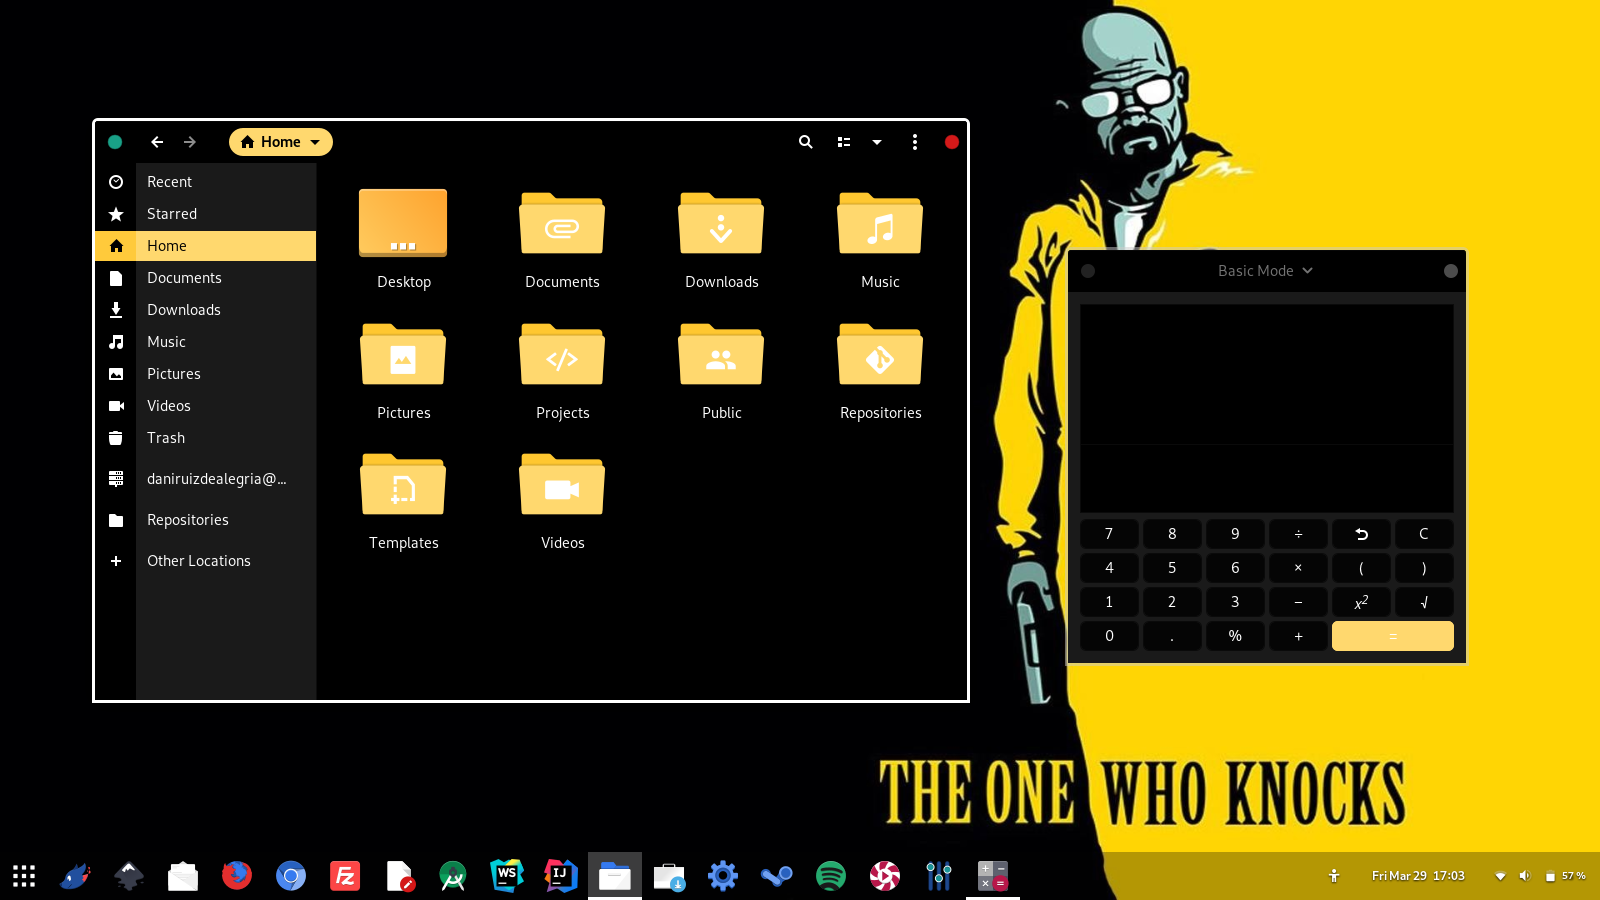
Task: Go back in the file manager
Action: tap(157, 142)
